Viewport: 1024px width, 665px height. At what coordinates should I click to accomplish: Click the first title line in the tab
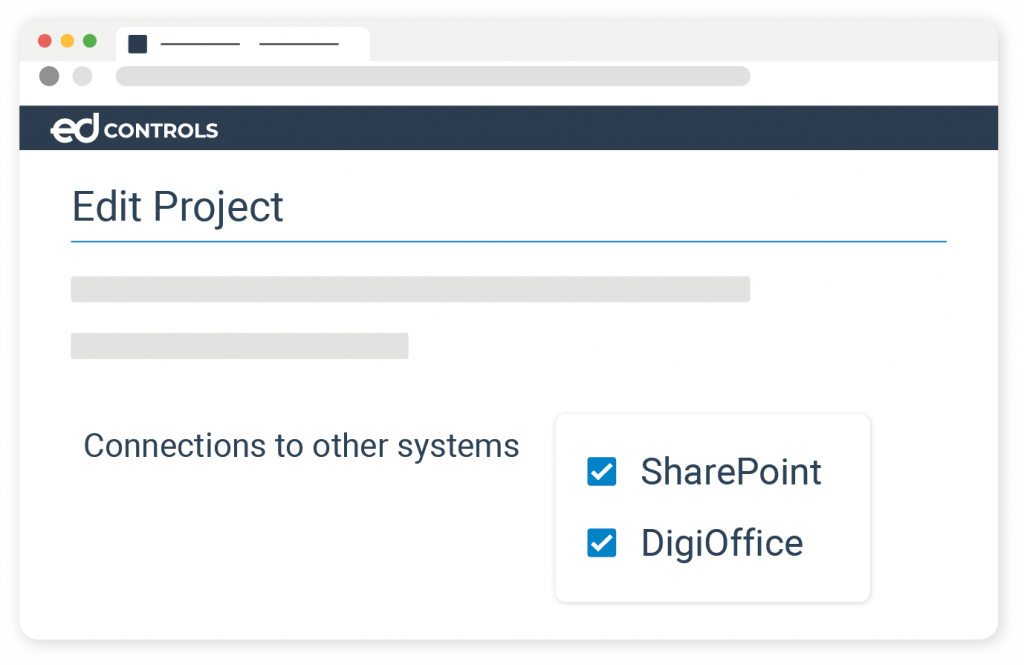[x=200, y=44]
